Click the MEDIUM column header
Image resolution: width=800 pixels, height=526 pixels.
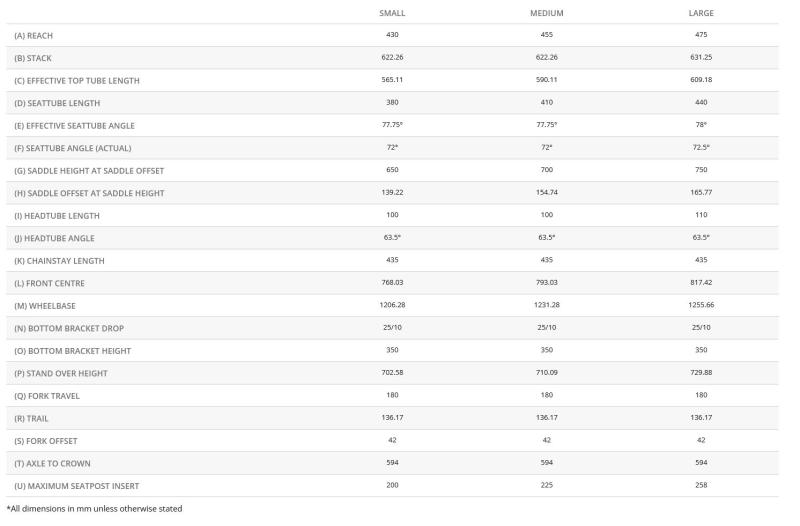(546, 13)
